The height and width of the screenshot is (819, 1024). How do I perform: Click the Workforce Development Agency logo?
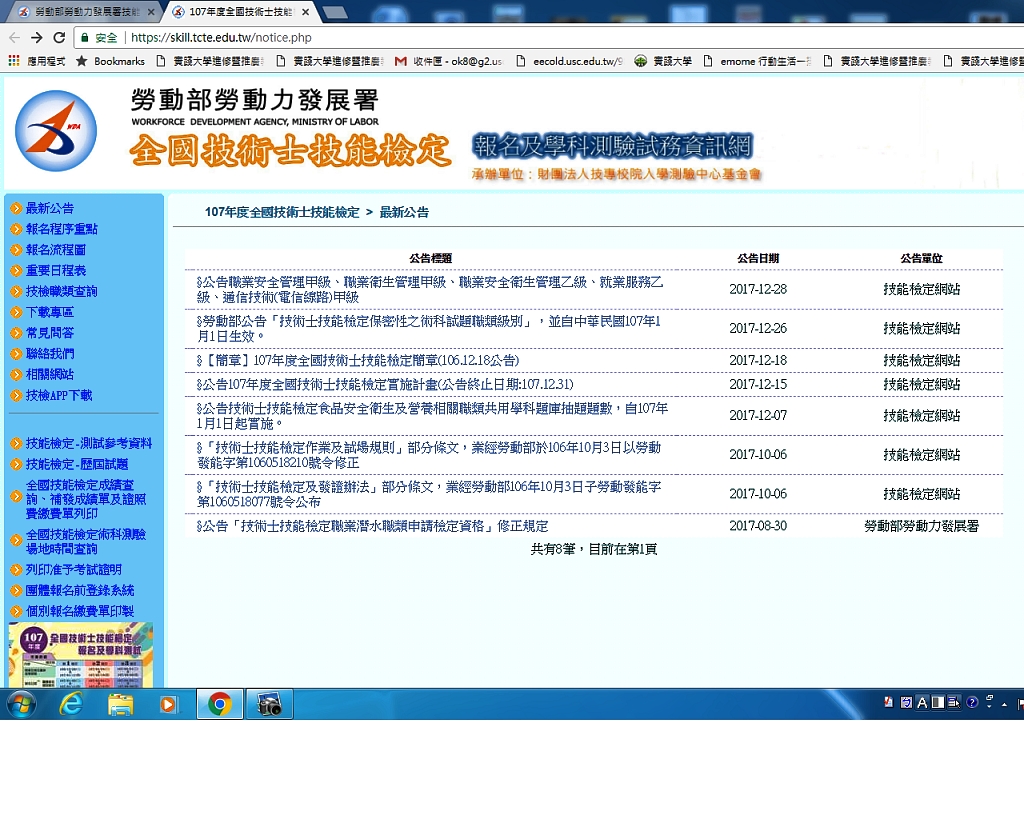point(56,131)
